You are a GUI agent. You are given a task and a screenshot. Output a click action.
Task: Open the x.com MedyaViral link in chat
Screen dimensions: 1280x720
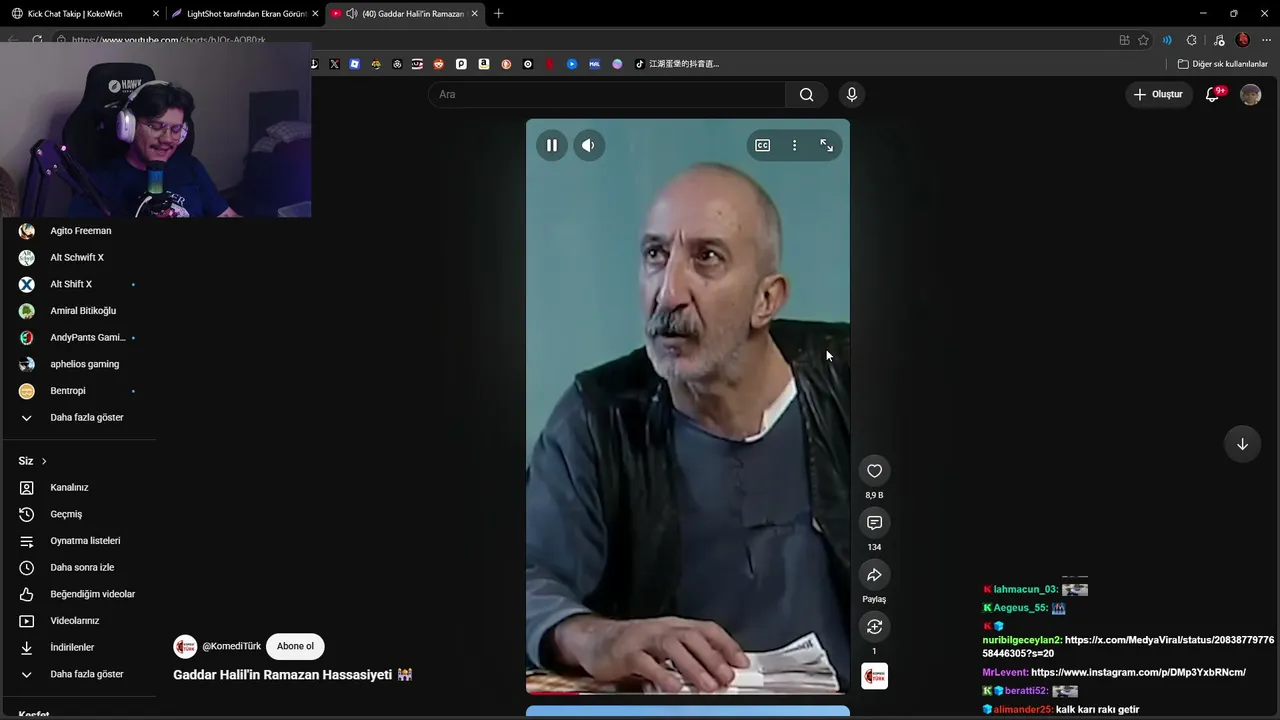click(x=1129, y=646)
